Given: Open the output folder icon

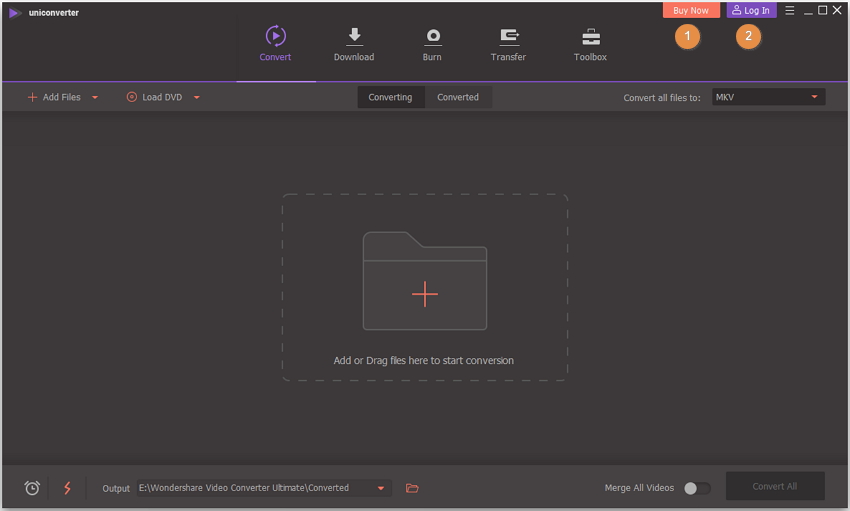Looking at the screenshot, I should [x=412, y=488].
